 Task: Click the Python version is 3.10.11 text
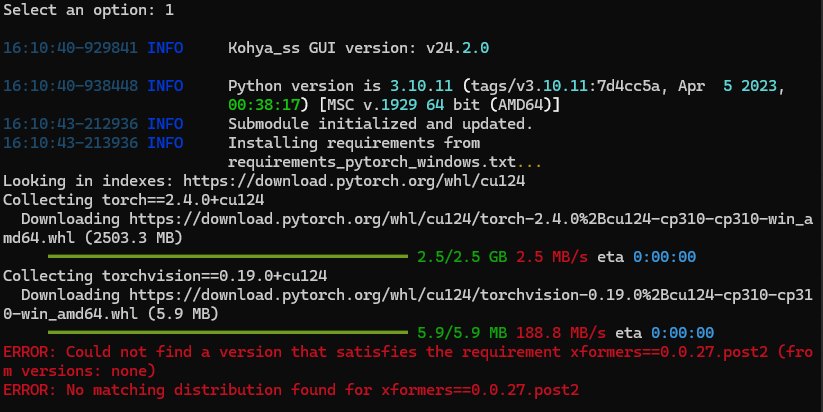(x=340, y=86)
